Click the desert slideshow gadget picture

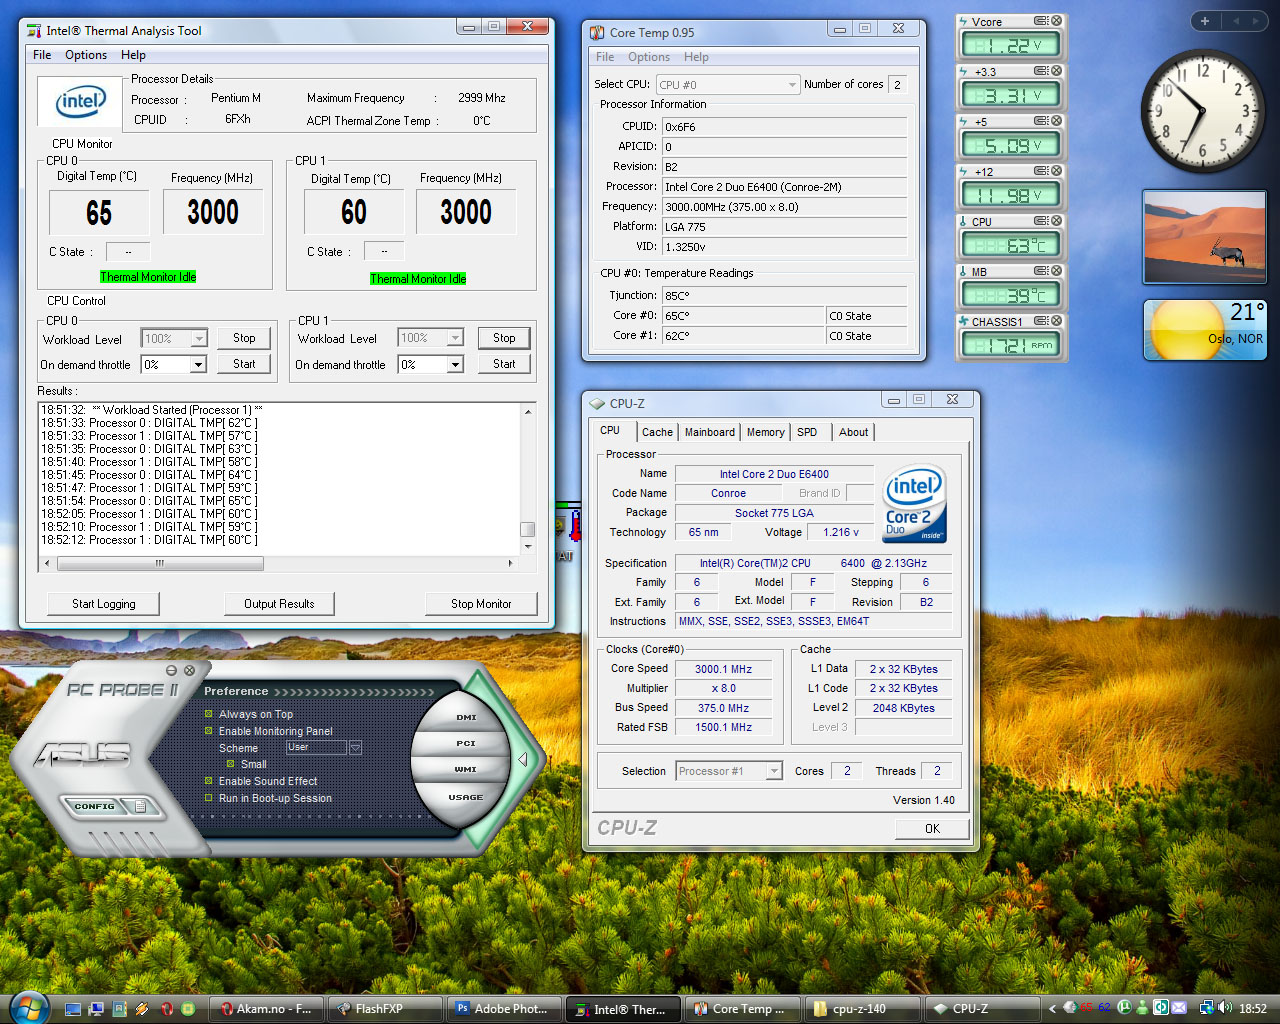pyautogui.click(x=1205, y=237)
